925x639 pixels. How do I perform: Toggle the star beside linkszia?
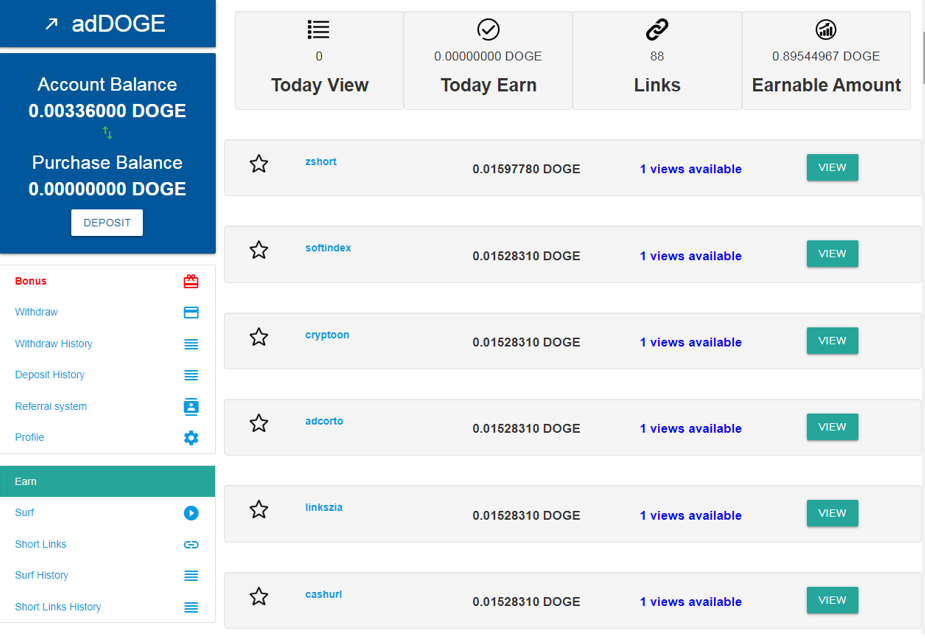[x=258, y=509]
